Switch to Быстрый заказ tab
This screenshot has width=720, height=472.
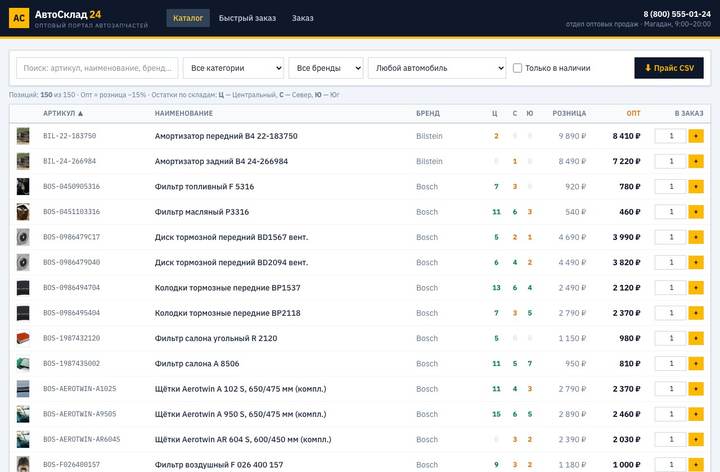247,18
